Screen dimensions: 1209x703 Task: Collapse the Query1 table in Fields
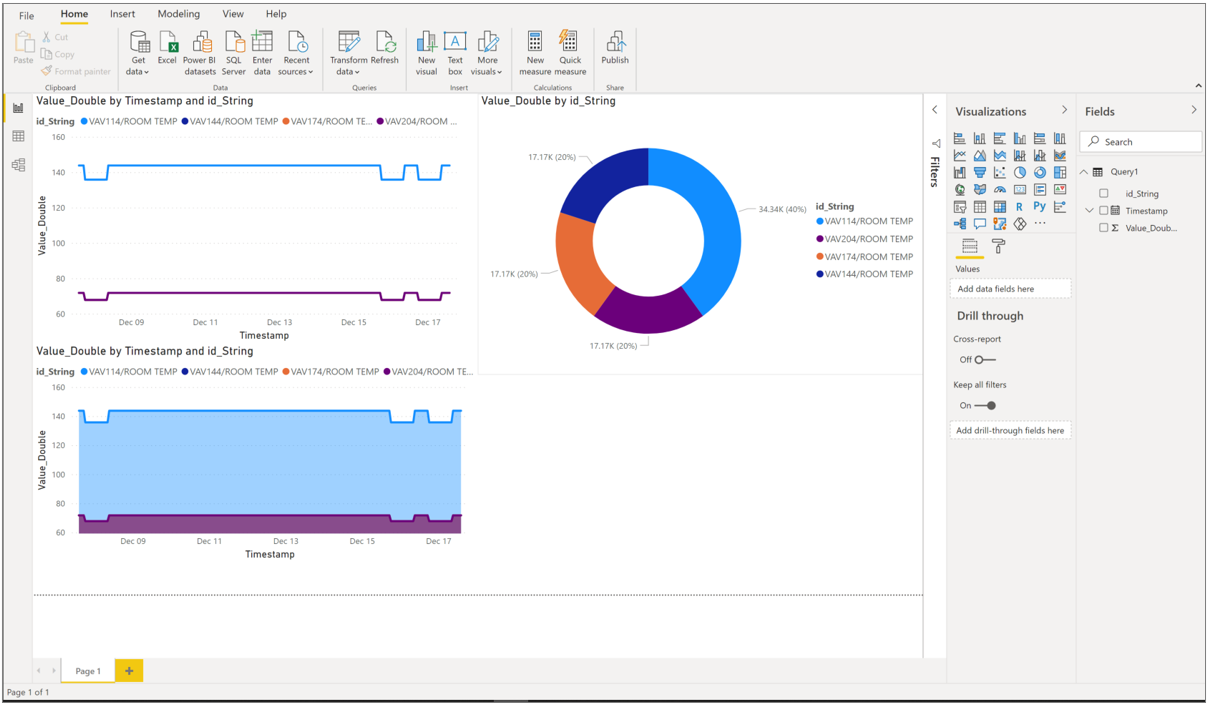coord(1082,171)
